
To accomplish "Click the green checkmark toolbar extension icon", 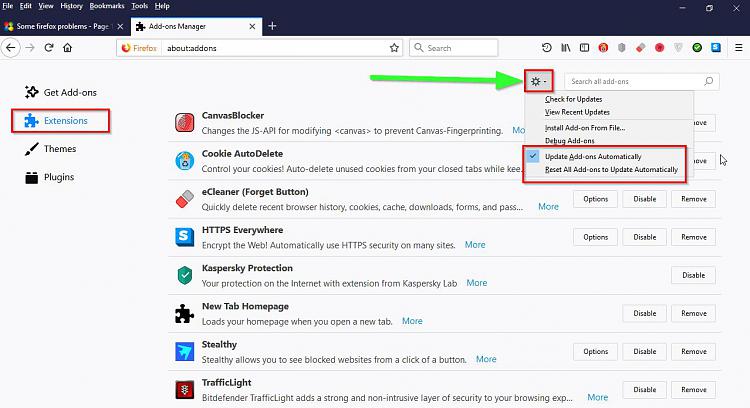I will (697, 48).
